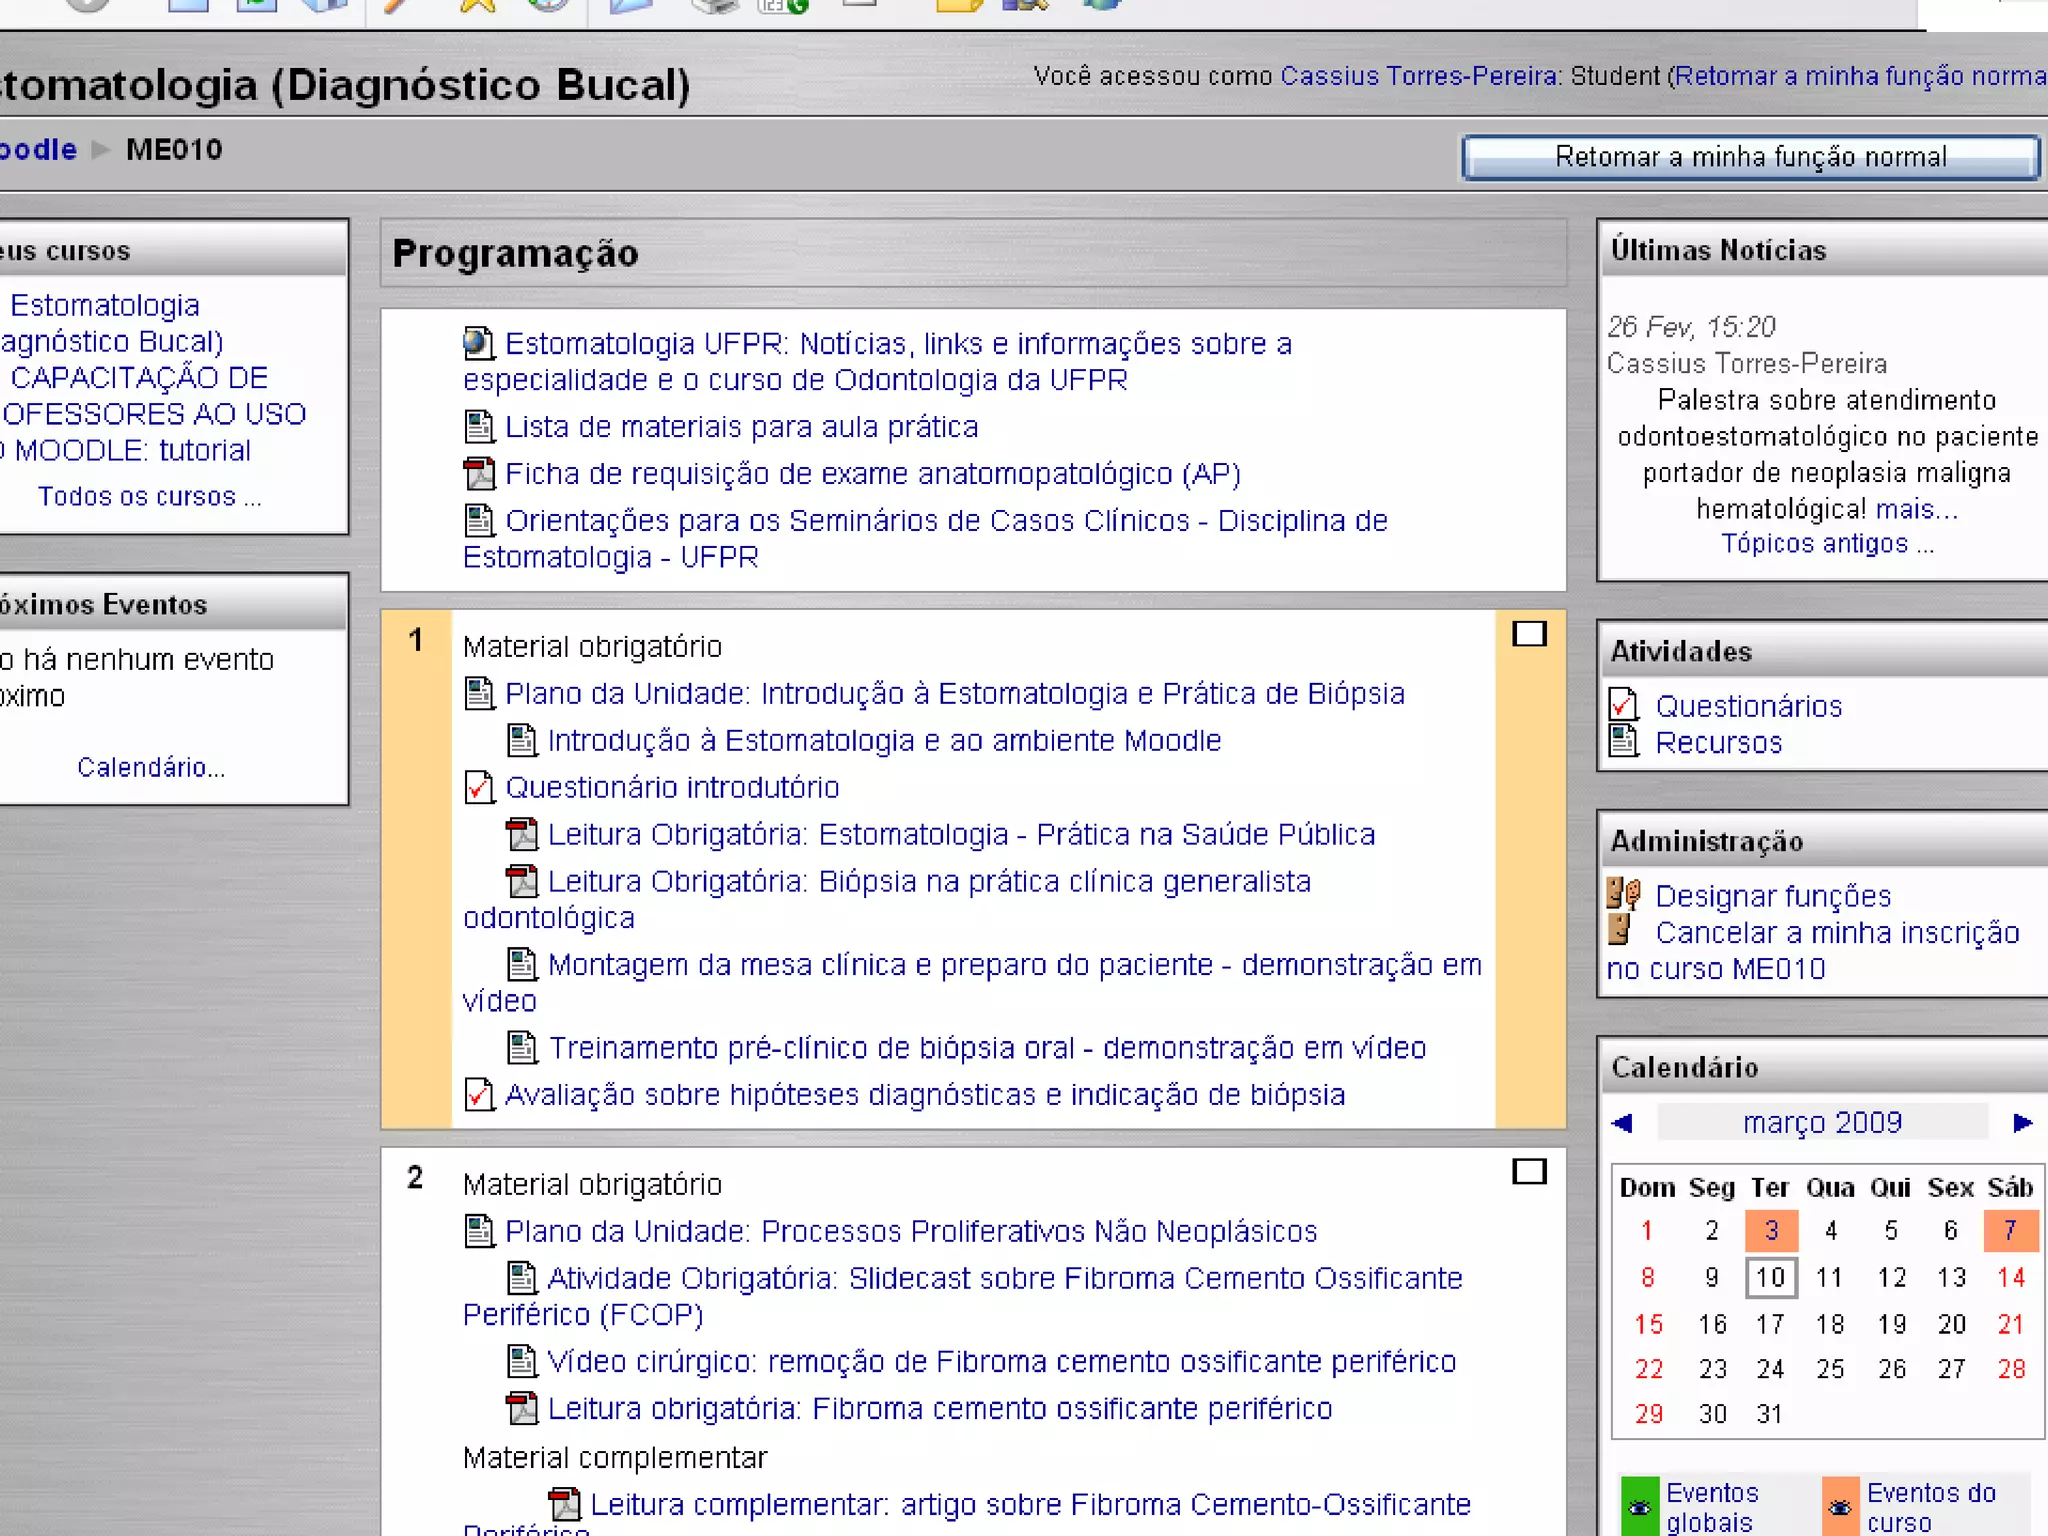
Task: Click PDF icon for Ficha de requisição
Action: pyautogui.click(x=479, y=473)
